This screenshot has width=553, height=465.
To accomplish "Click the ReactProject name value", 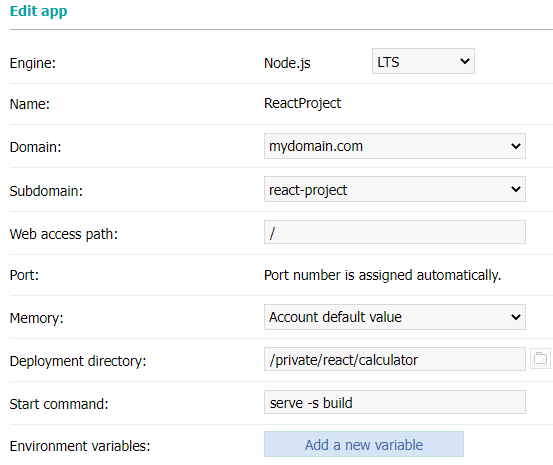I will [302, 104].
